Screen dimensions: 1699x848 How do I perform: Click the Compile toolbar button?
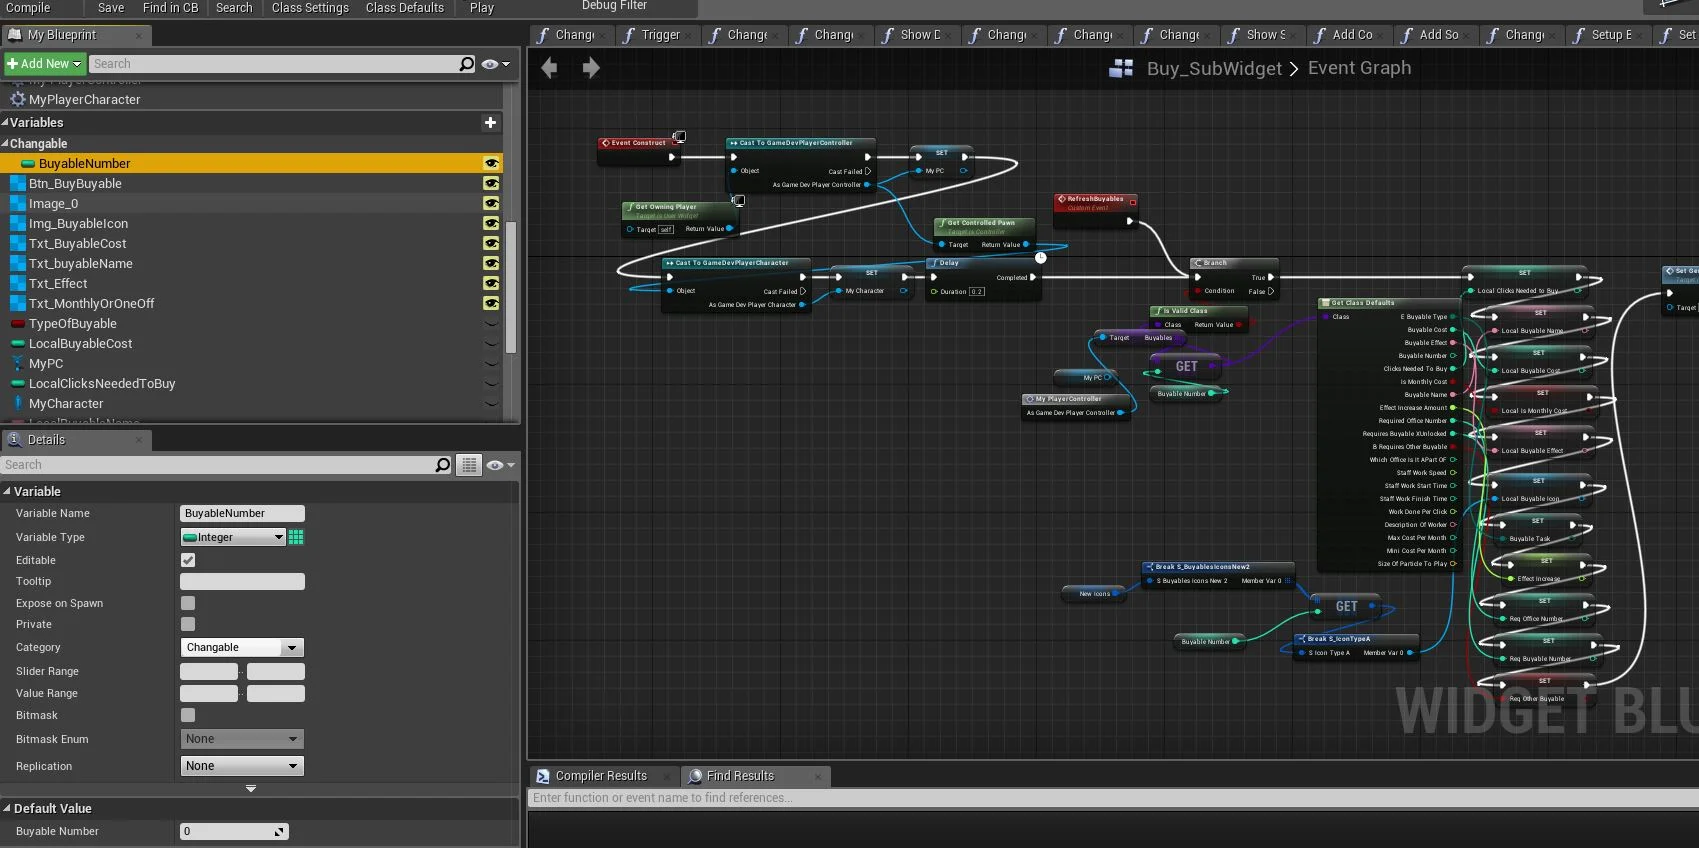[x=28, y=8]
